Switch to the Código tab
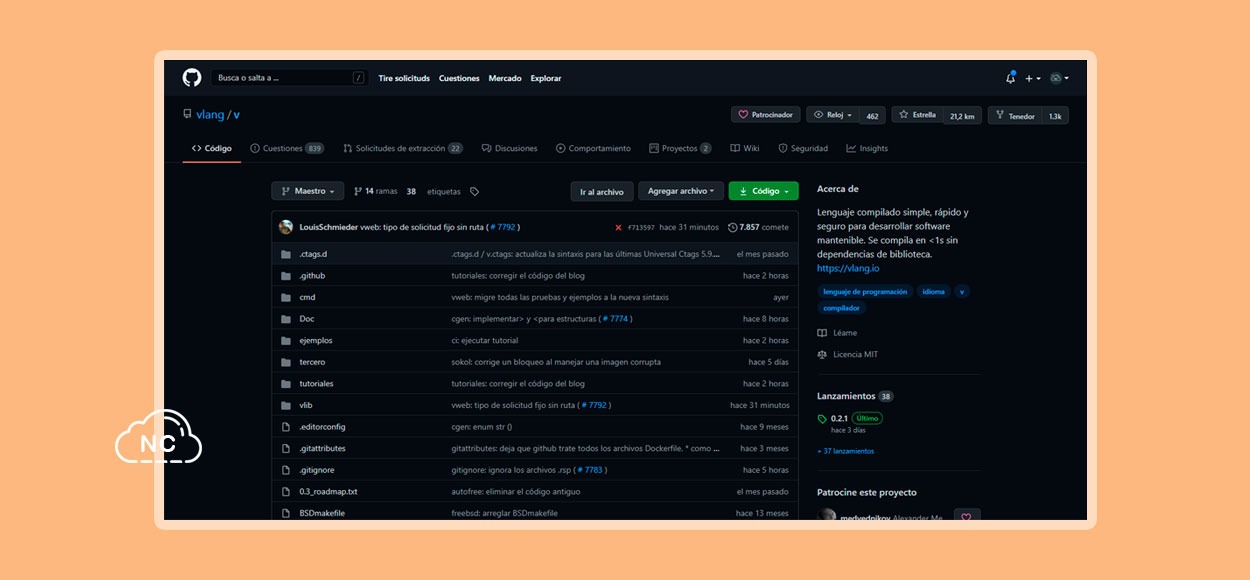 (212, 148)
